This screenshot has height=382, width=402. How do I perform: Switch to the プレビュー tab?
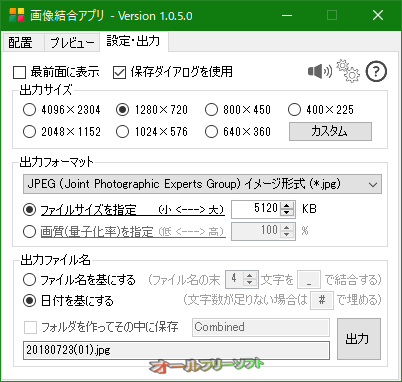coord(72,43)
